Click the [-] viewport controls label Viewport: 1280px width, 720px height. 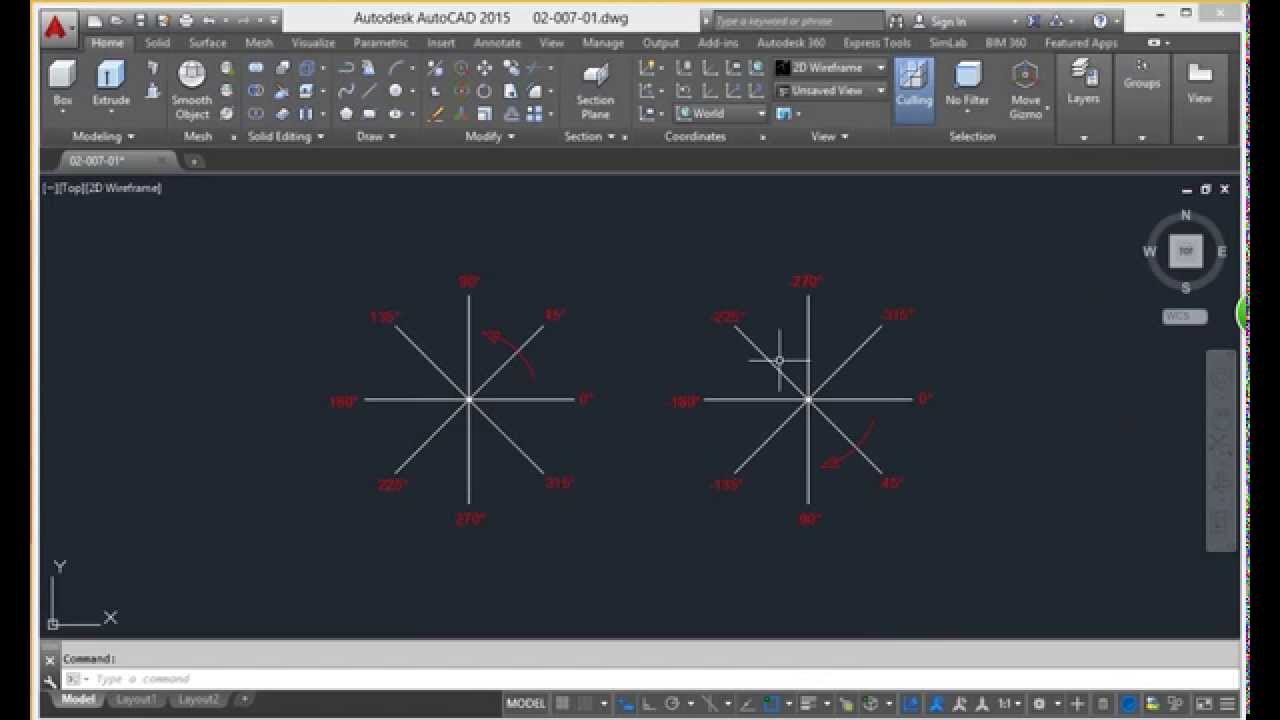tap(50, 188)
